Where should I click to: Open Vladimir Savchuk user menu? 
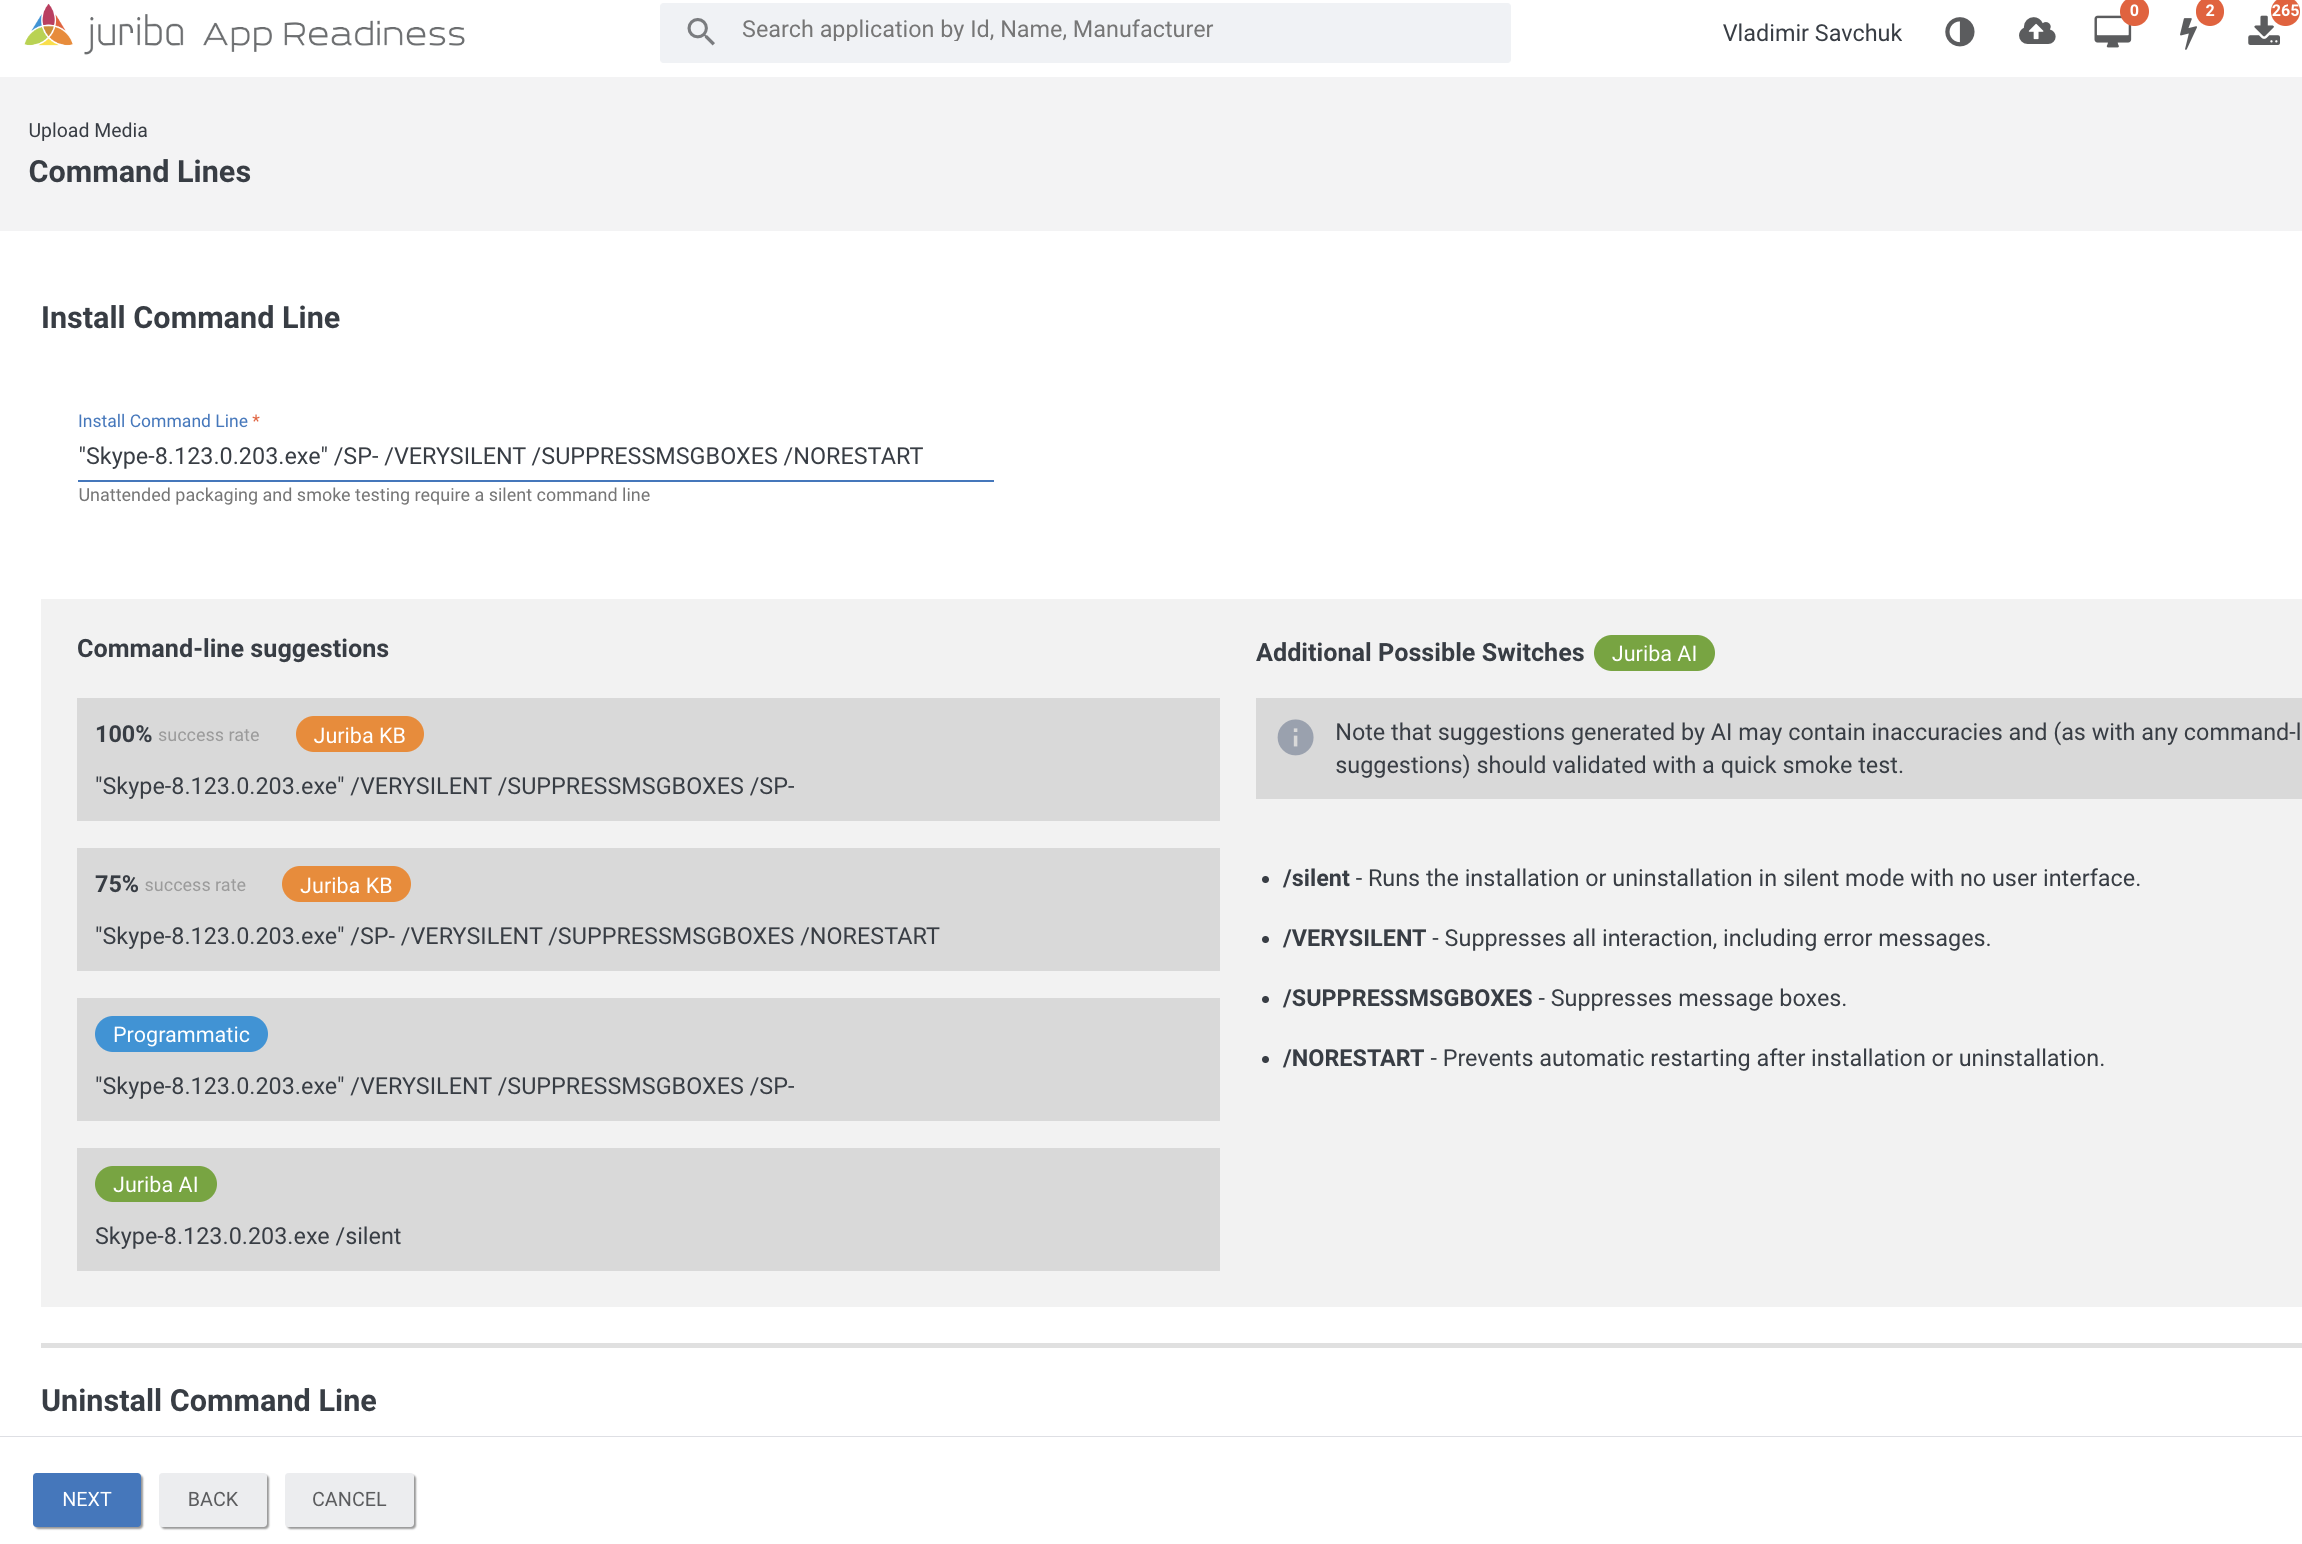coord(1812,33)
